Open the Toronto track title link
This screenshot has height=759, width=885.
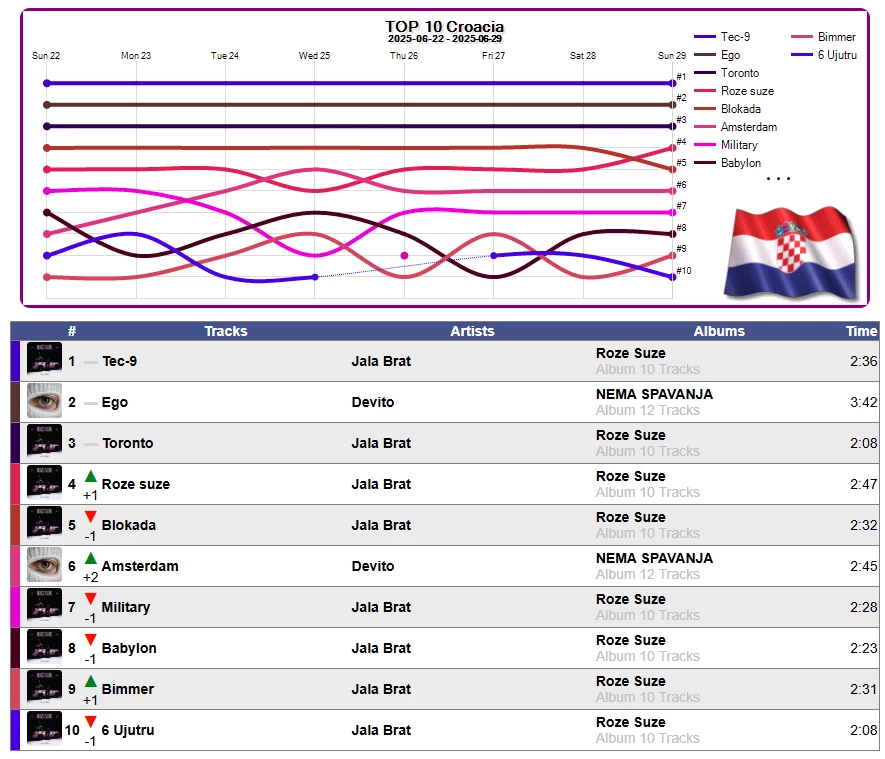(x=128, y=443)
